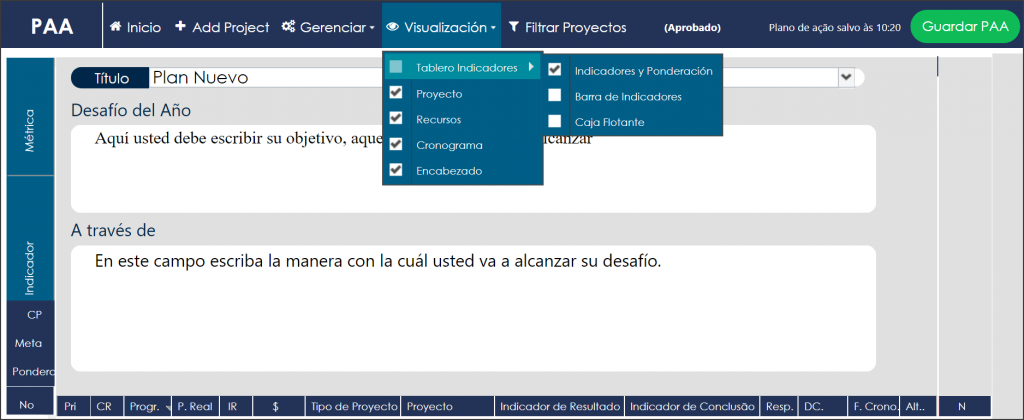
Task: Click the DC. column header
Action: coord(822,406)
